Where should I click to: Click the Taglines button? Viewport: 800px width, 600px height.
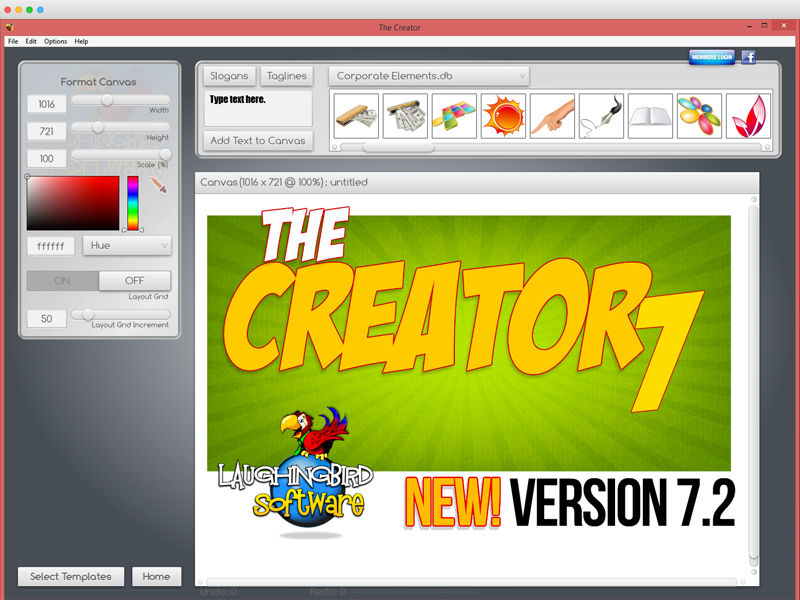pyautogui.click(x=287, y=76)
